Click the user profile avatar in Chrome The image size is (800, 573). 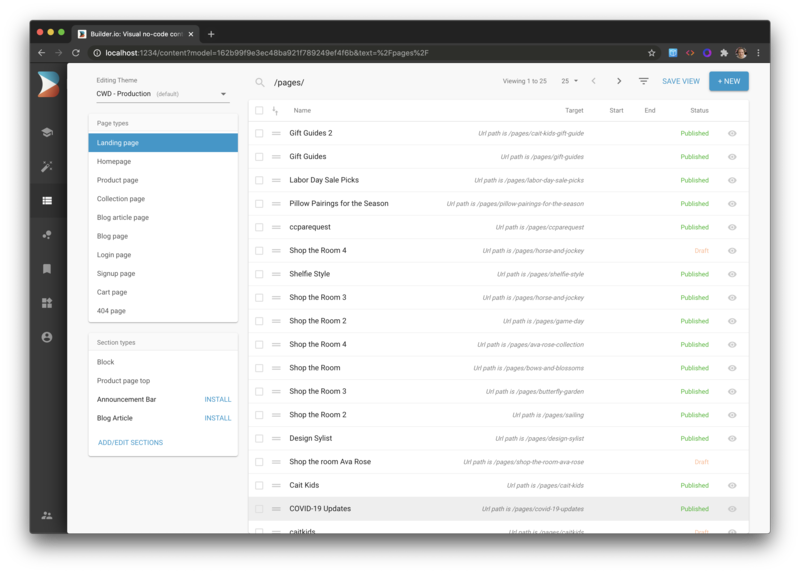(741, 53)
